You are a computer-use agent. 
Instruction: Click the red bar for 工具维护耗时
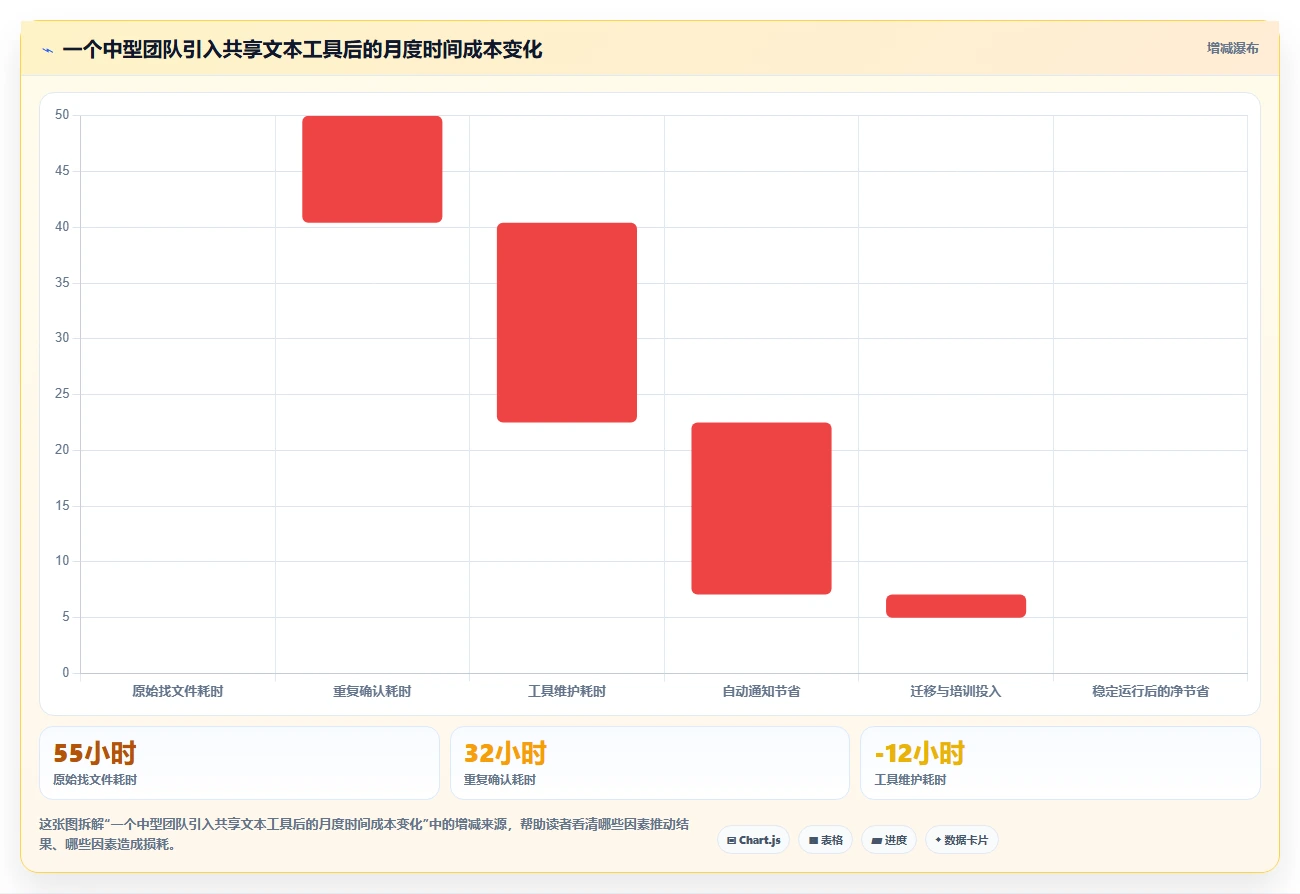567,322
